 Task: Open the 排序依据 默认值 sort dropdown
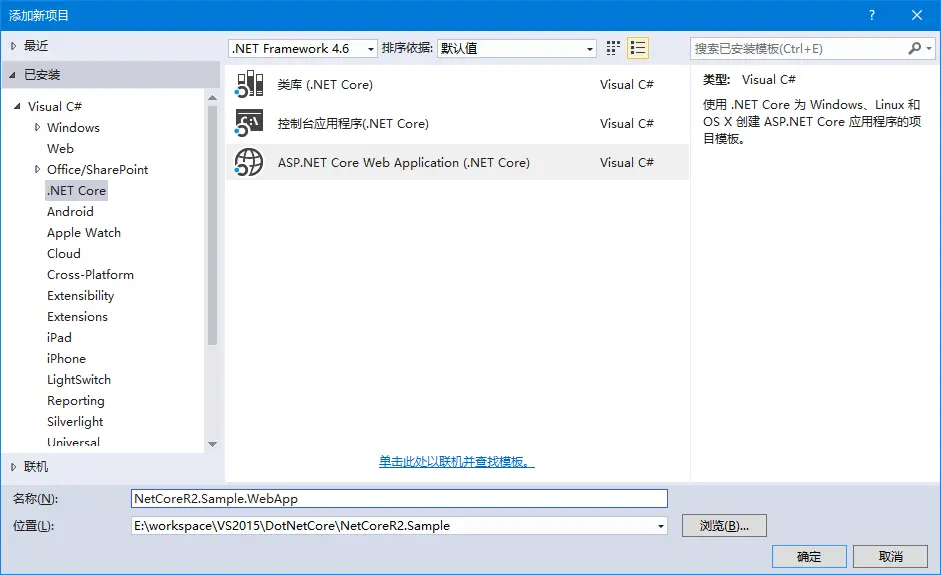click(517, 49)
